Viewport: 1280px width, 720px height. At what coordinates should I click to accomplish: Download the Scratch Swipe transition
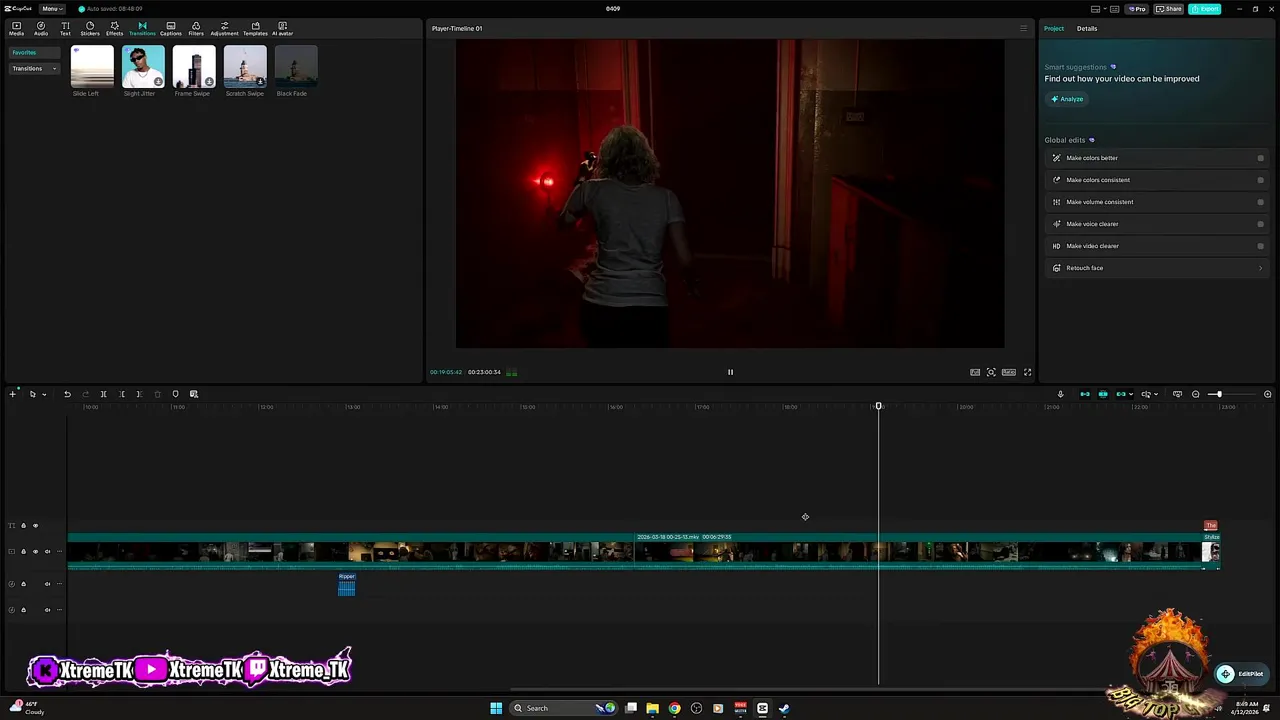point(260,82)
